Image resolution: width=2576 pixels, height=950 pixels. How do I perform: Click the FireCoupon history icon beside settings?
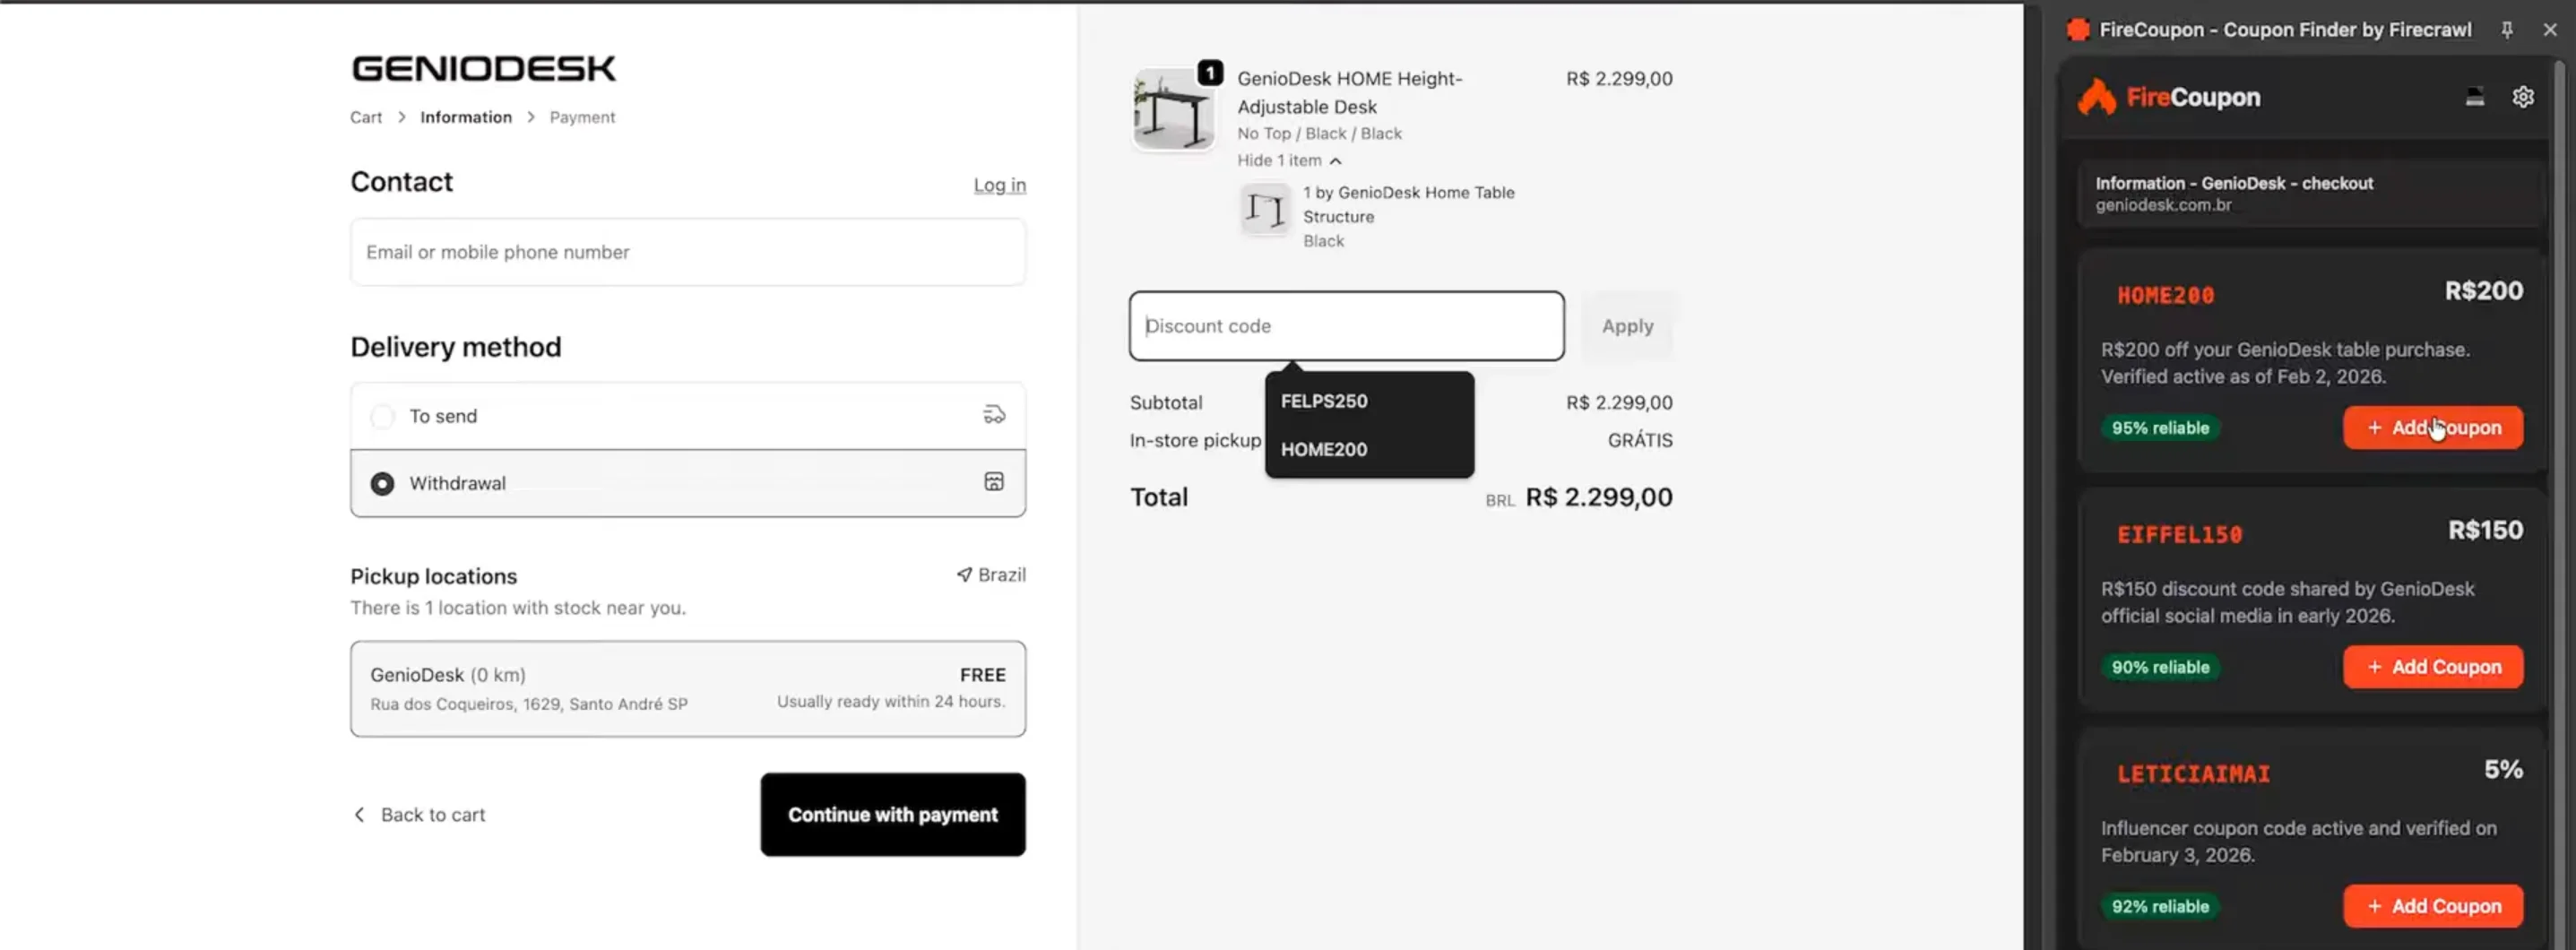pyautogui.click(x=2475, y=97)
